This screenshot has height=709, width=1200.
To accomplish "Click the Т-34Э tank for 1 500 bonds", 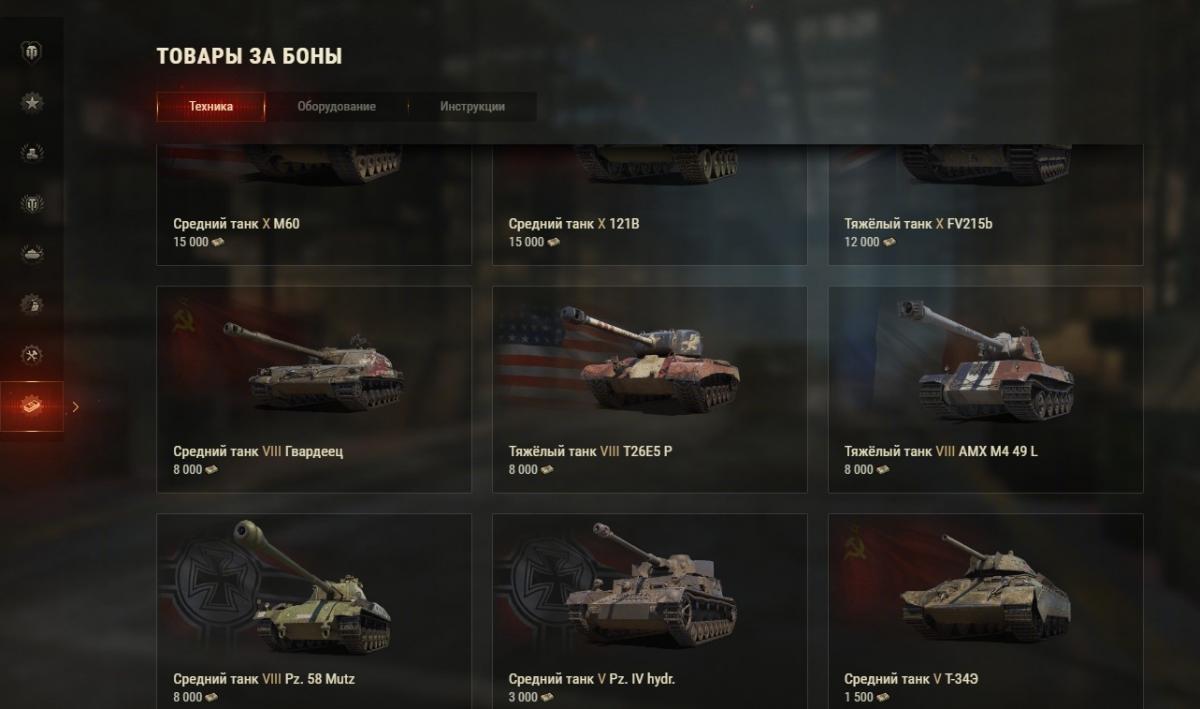I will 985,611.
